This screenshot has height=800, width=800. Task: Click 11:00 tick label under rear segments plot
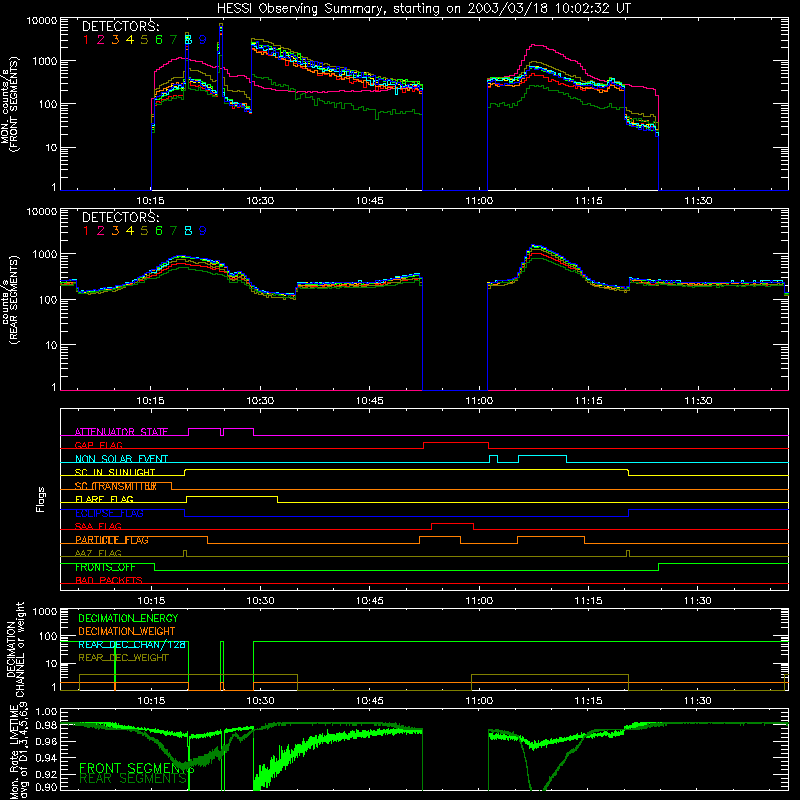coord(479,401)
